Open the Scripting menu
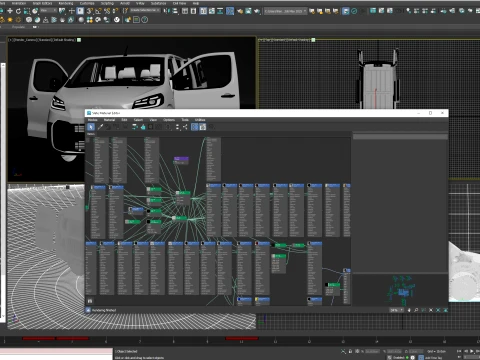The height and width of the screenshot is (360, 480). (x=107, y=3)
